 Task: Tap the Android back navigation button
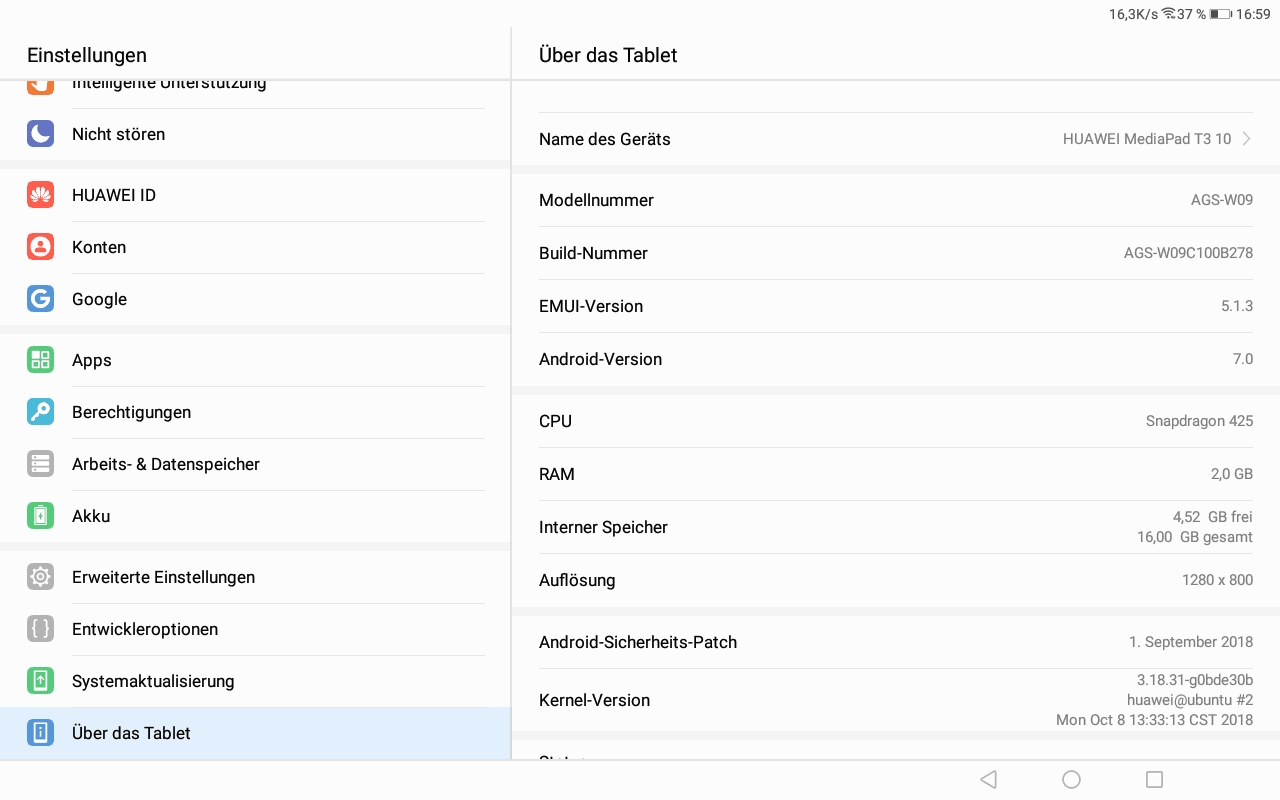pos(988,779)
